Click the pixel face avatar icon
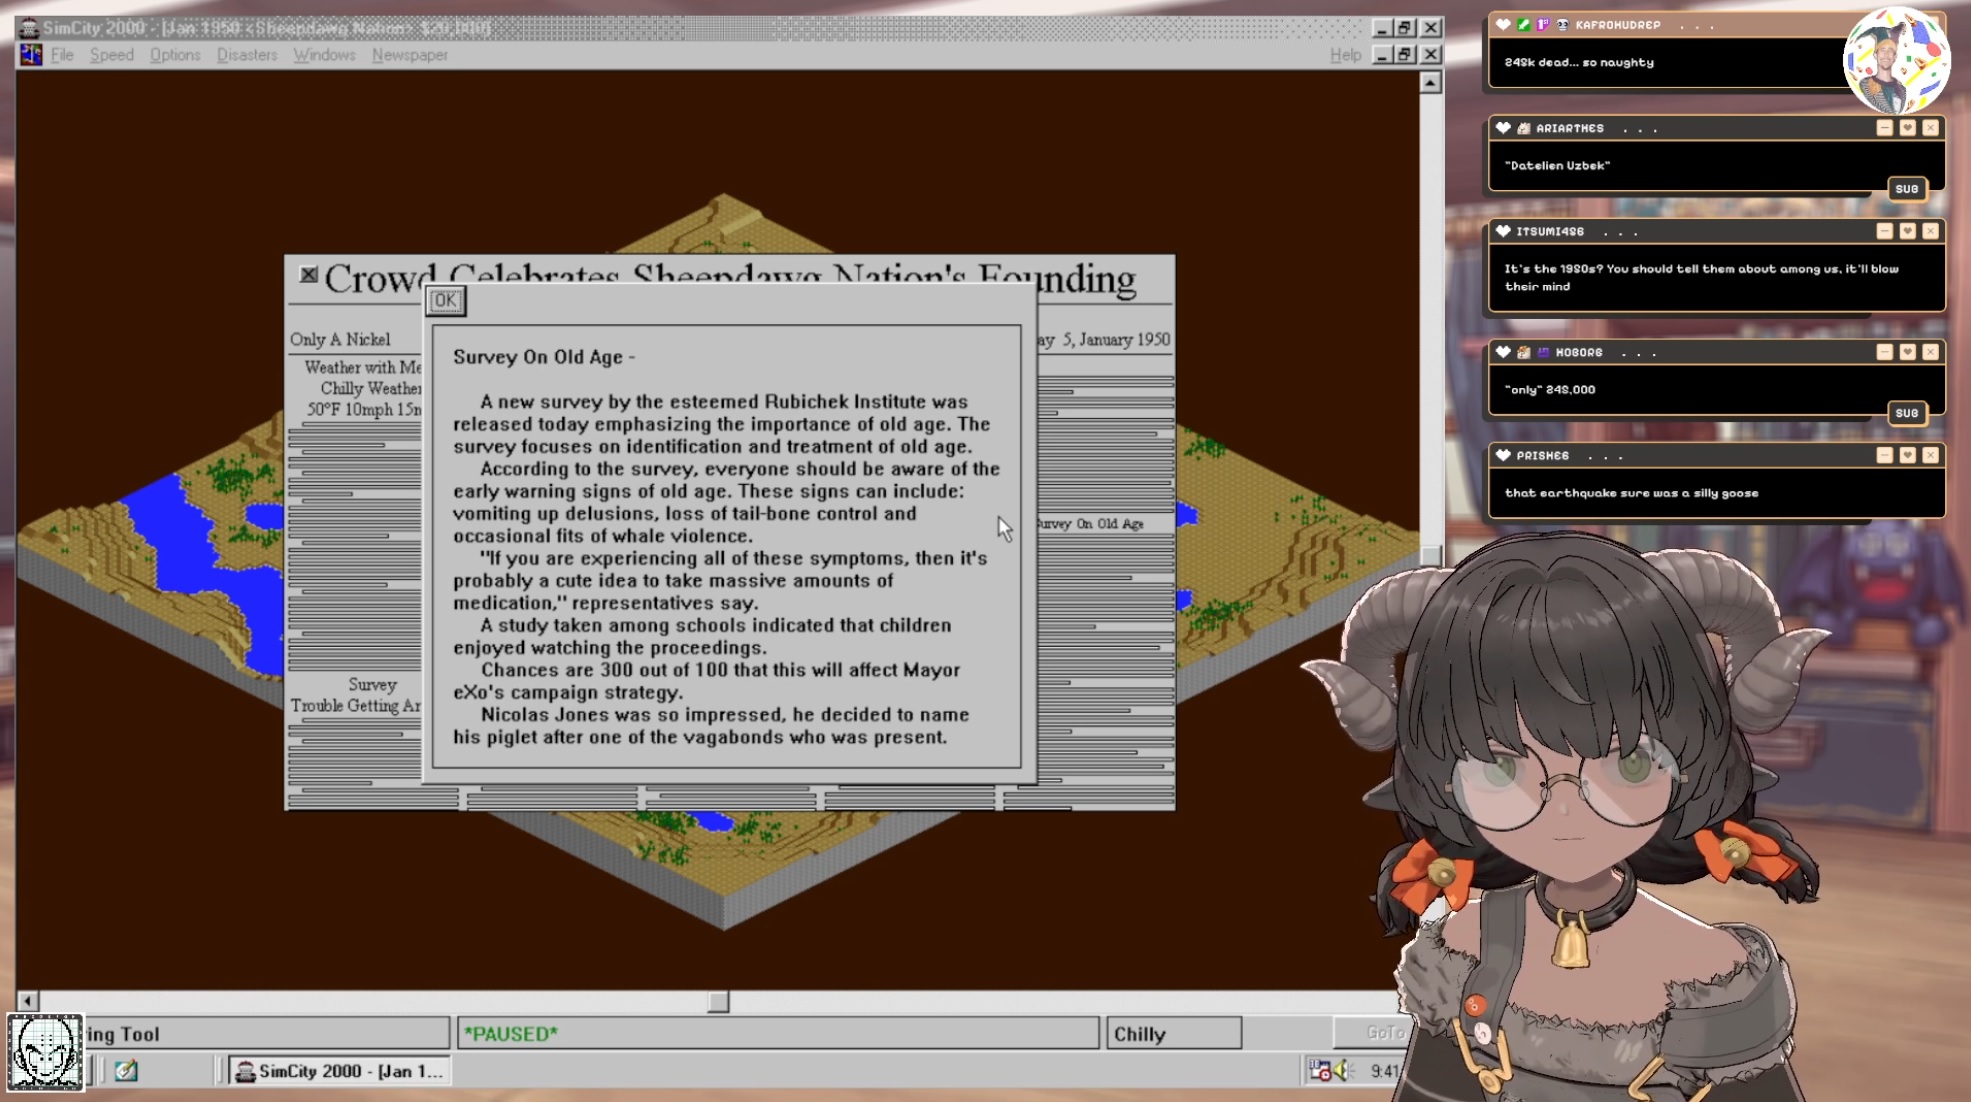The image size is (1971, 1102). 45,1051
